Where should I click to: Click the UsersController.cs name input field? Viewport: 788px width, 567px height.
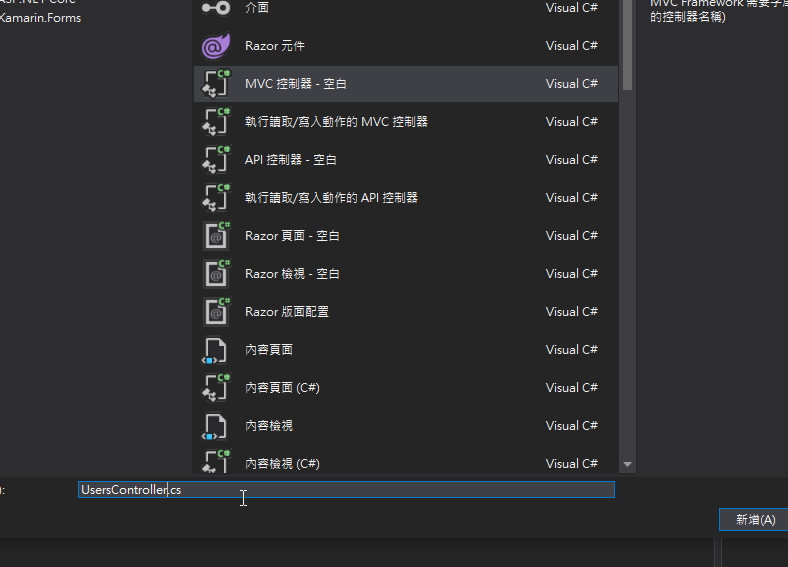point(346,490)
